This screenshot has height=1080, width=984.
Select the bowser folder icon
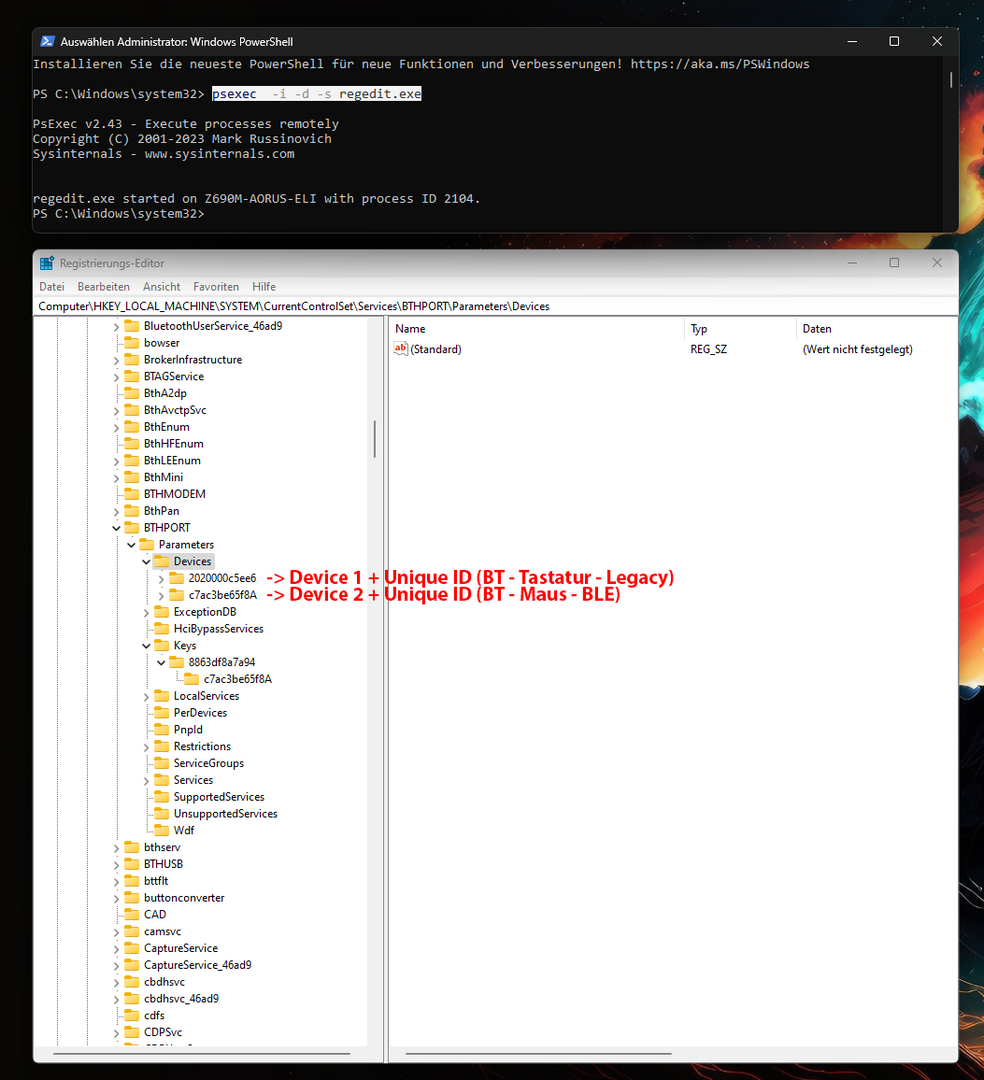pyautogui.click(x=132, y=342)
